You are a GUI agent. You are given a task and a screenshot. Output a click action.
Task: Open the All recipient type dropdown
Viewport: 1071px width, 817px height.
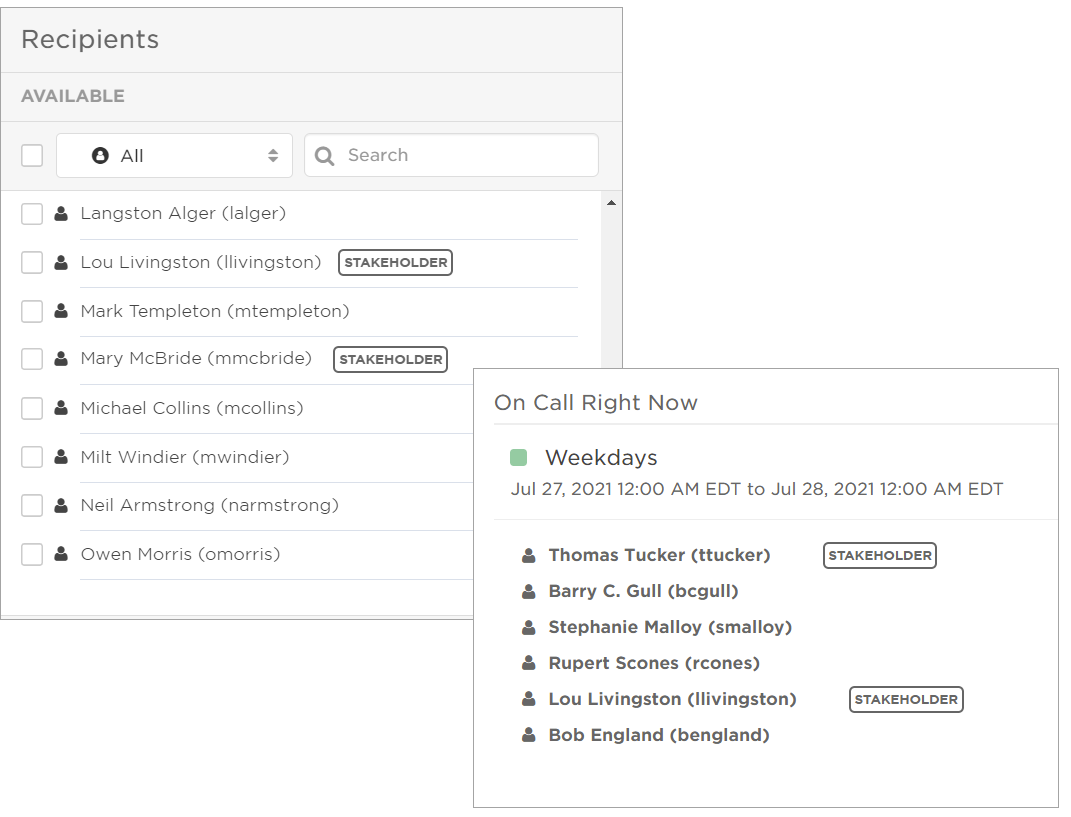point(174,156)
